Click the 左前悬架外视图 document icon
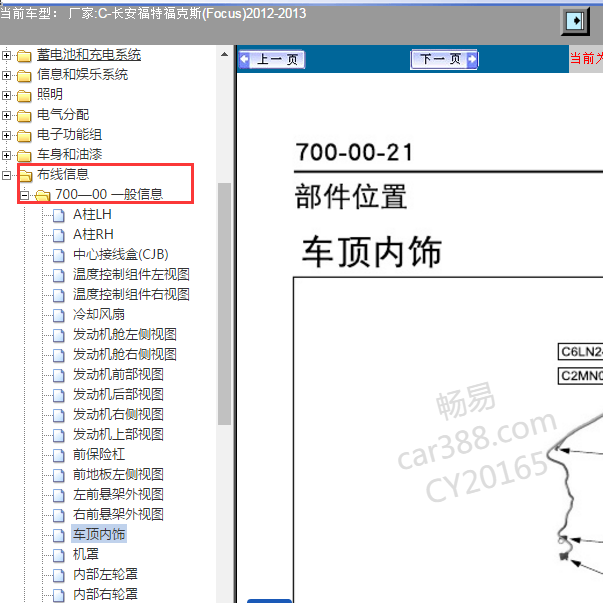 pos(58,495)
